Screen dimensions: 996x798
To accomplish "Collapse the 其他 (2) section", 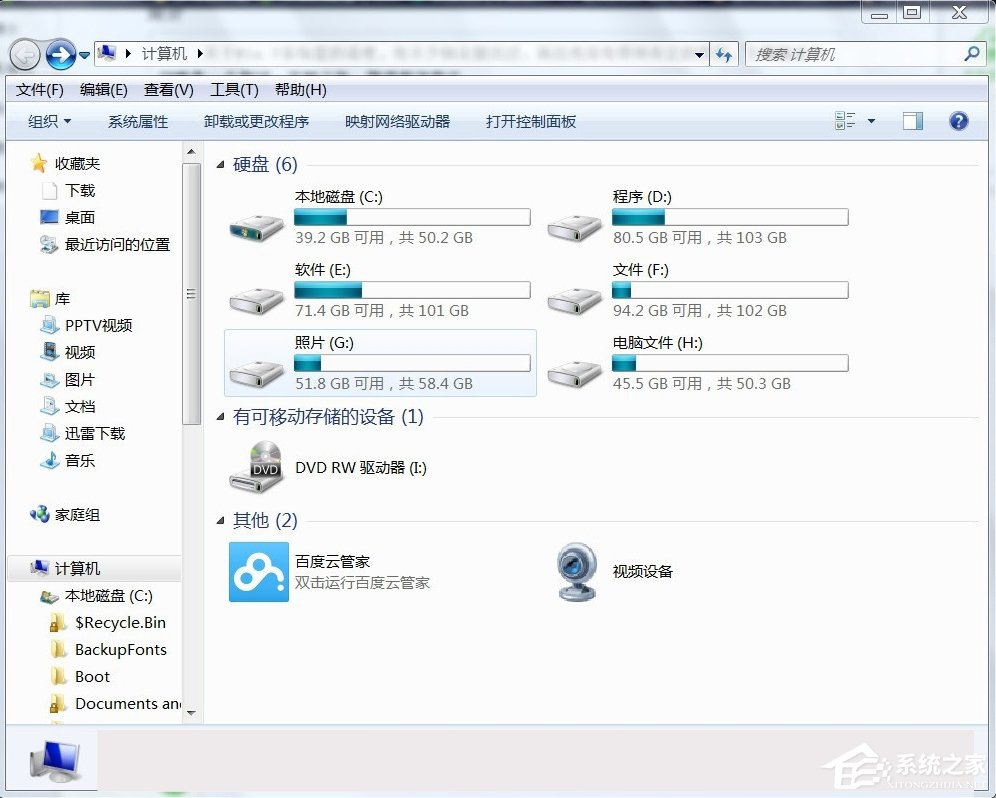I will 219,520.
